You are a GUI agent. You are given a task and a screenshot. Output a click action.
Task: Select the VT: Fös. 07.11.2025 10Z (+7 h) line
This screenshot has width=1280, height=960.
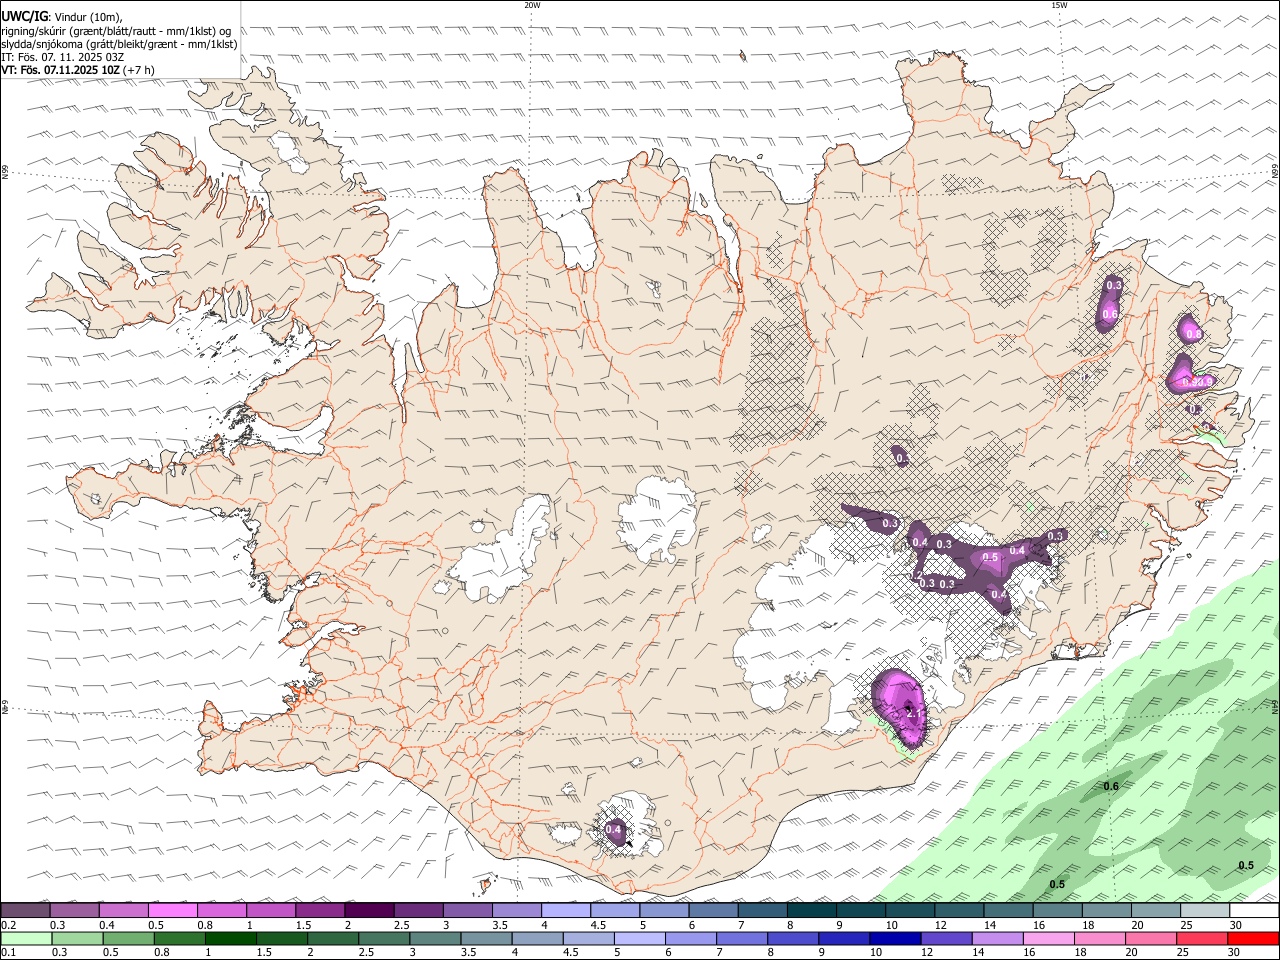78,70
